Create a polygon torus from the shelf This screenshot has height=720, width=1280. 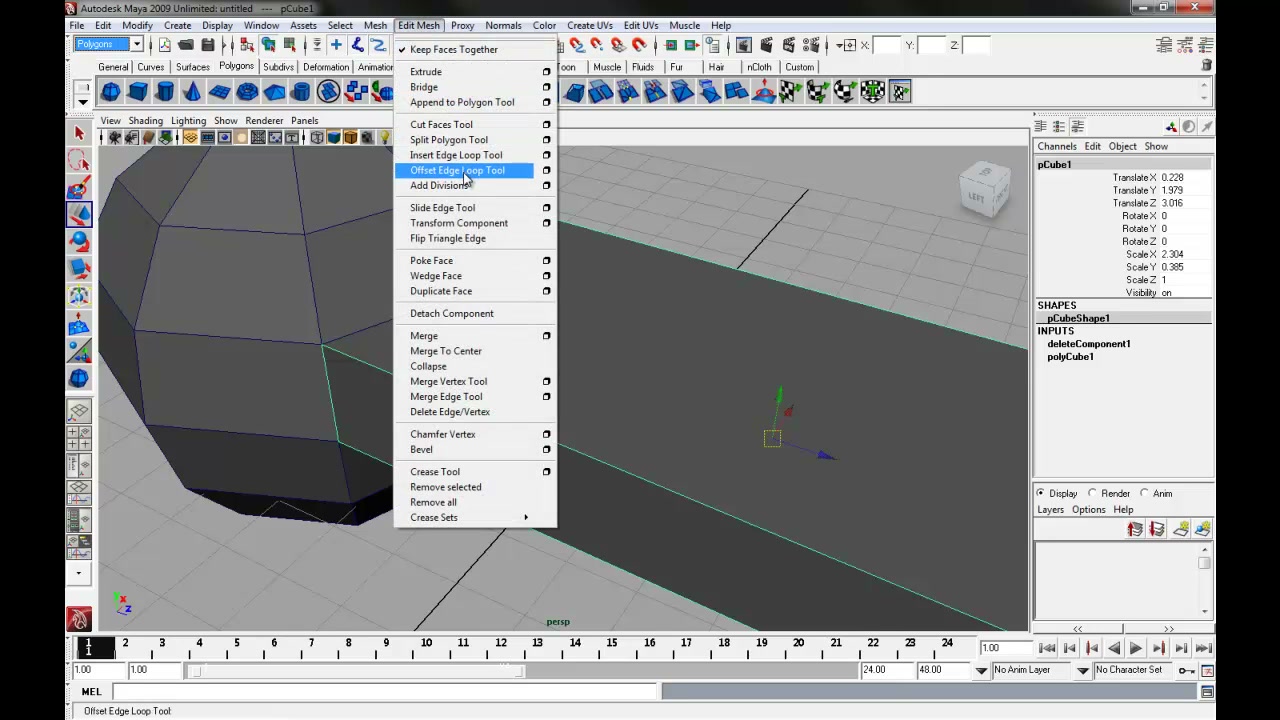(247, 92)
